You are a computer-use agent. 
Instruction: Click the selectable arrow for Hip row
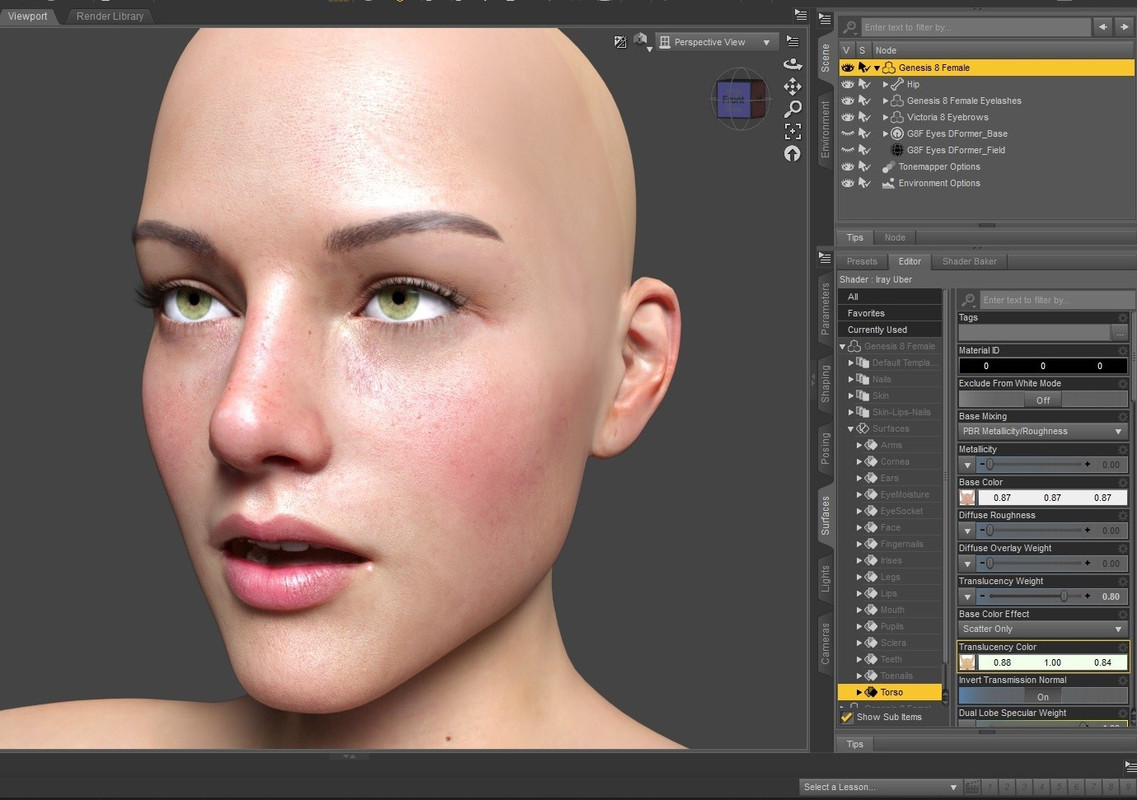pos(864,84)
